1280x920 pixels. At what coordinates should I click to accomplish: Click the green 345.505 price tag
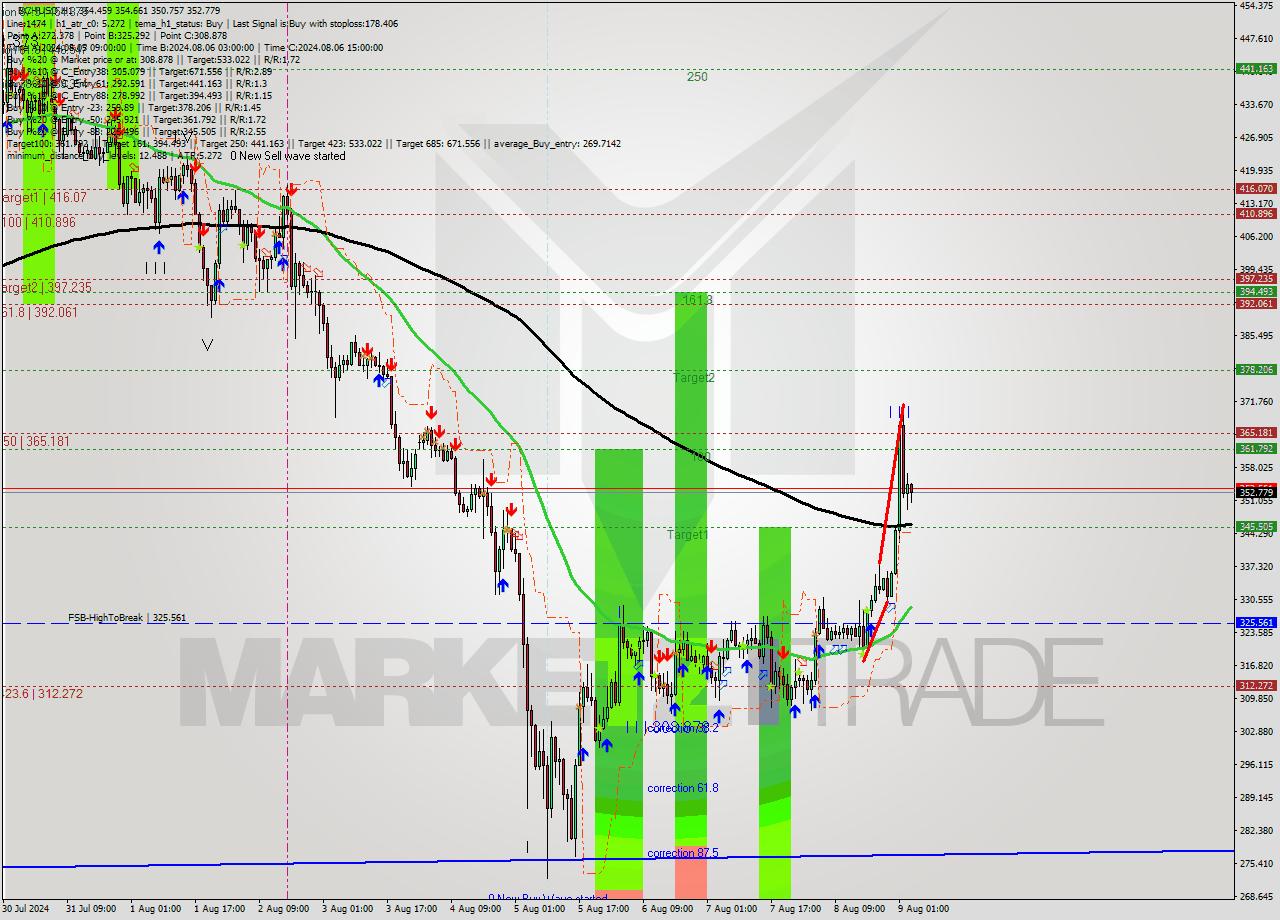(1256, 527)
